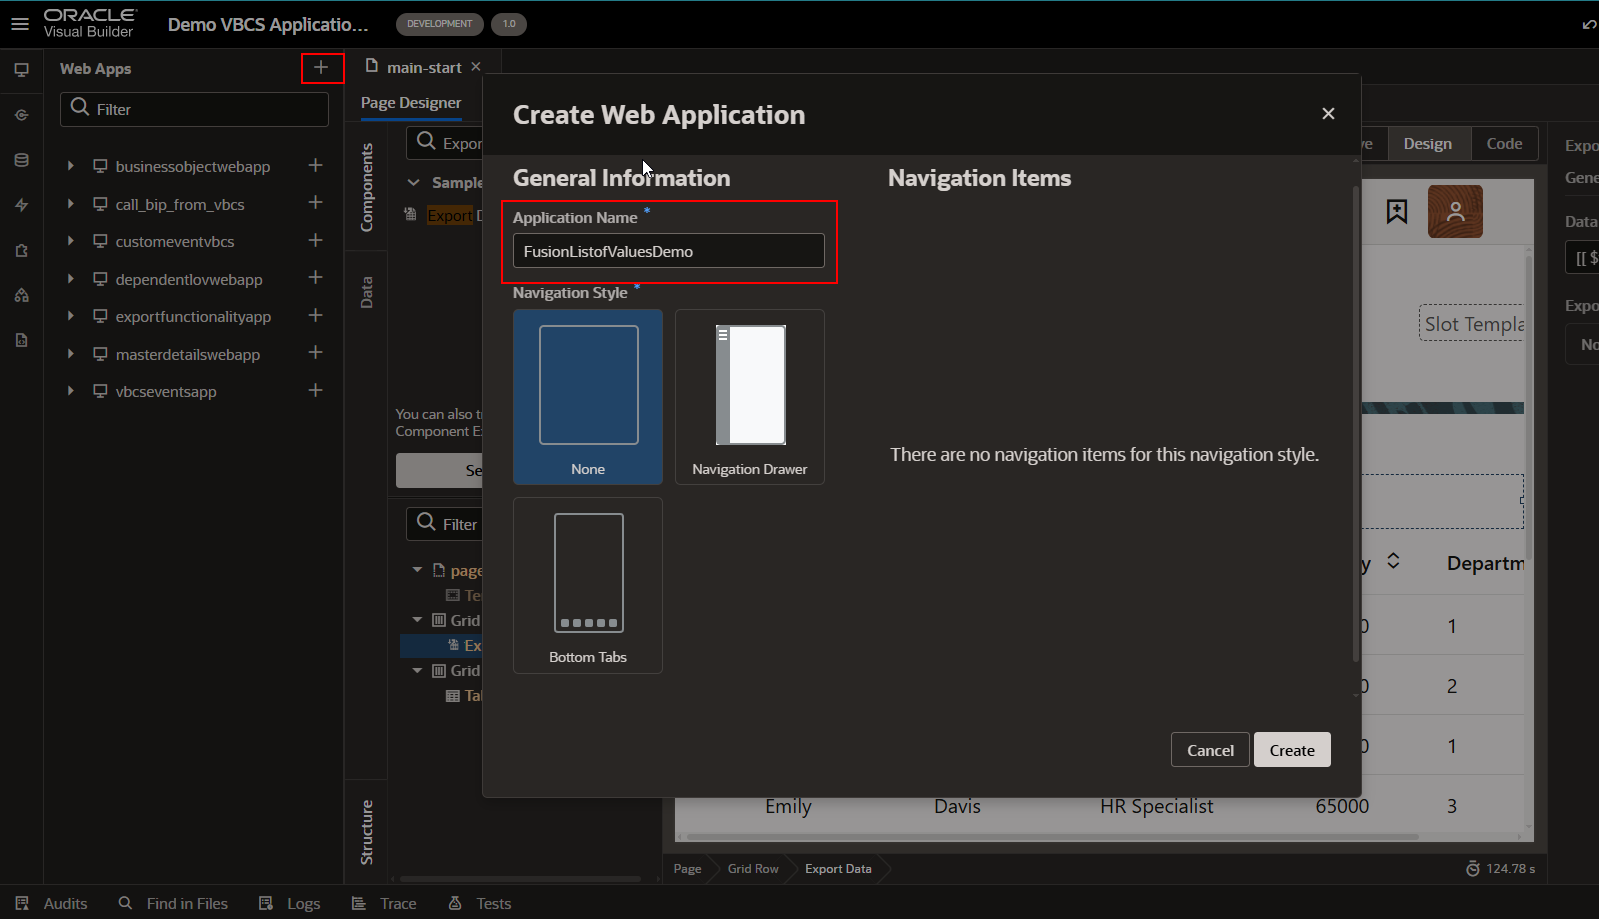The height and width of the screenshot is (919, 1599).
Task: Open Find in Files in bottom bar
Action: click(173, 903)
